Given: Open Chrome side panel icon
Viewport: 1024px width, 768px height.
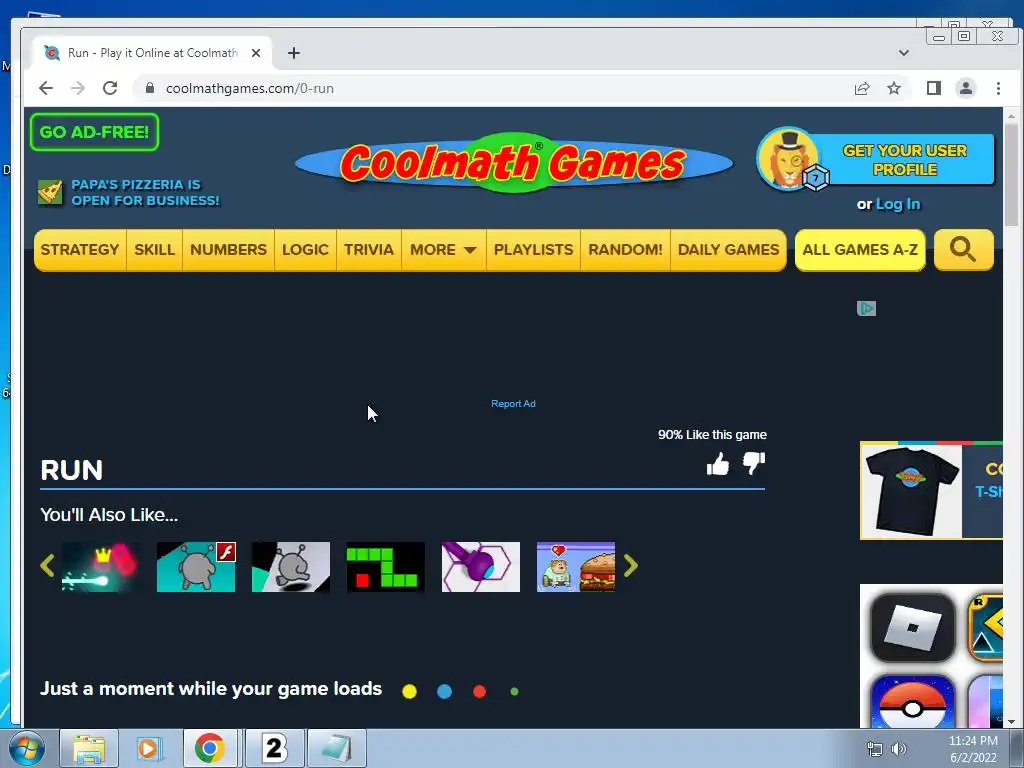Looking at the screenshot, I should (x=934, y=88).
